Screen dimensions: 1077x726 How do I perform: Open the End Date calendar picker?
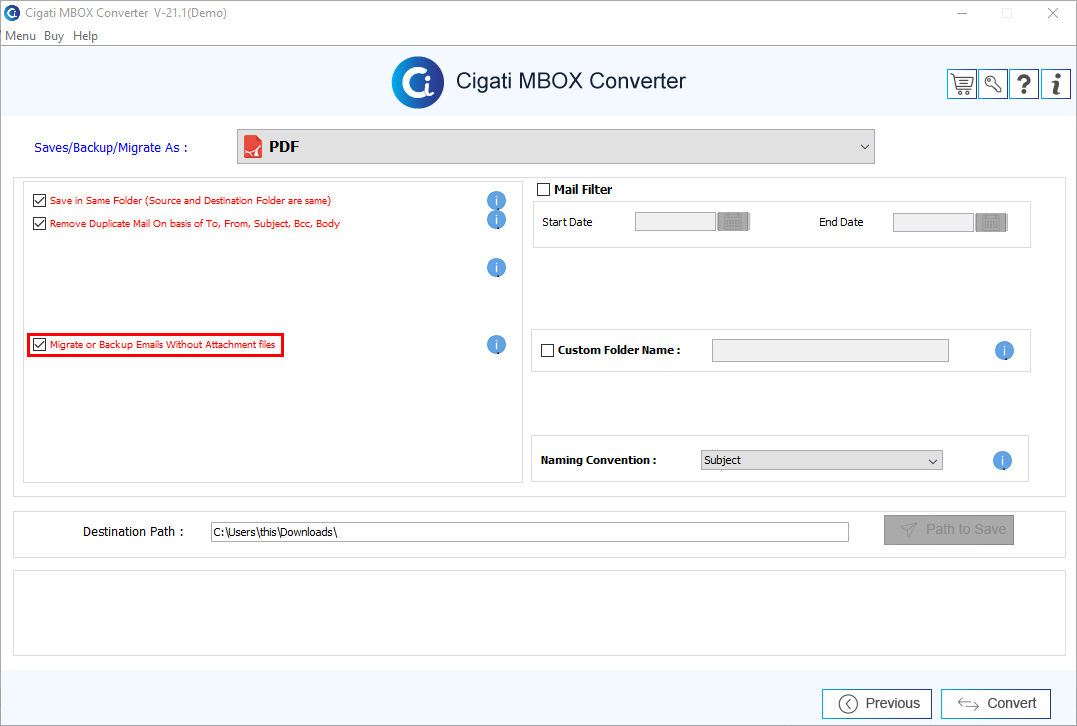[x=990, y=222]
